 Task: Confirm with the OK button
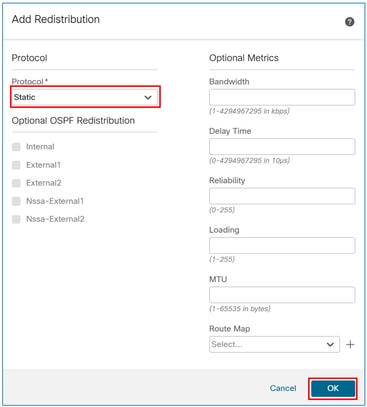tap(333, 388)
